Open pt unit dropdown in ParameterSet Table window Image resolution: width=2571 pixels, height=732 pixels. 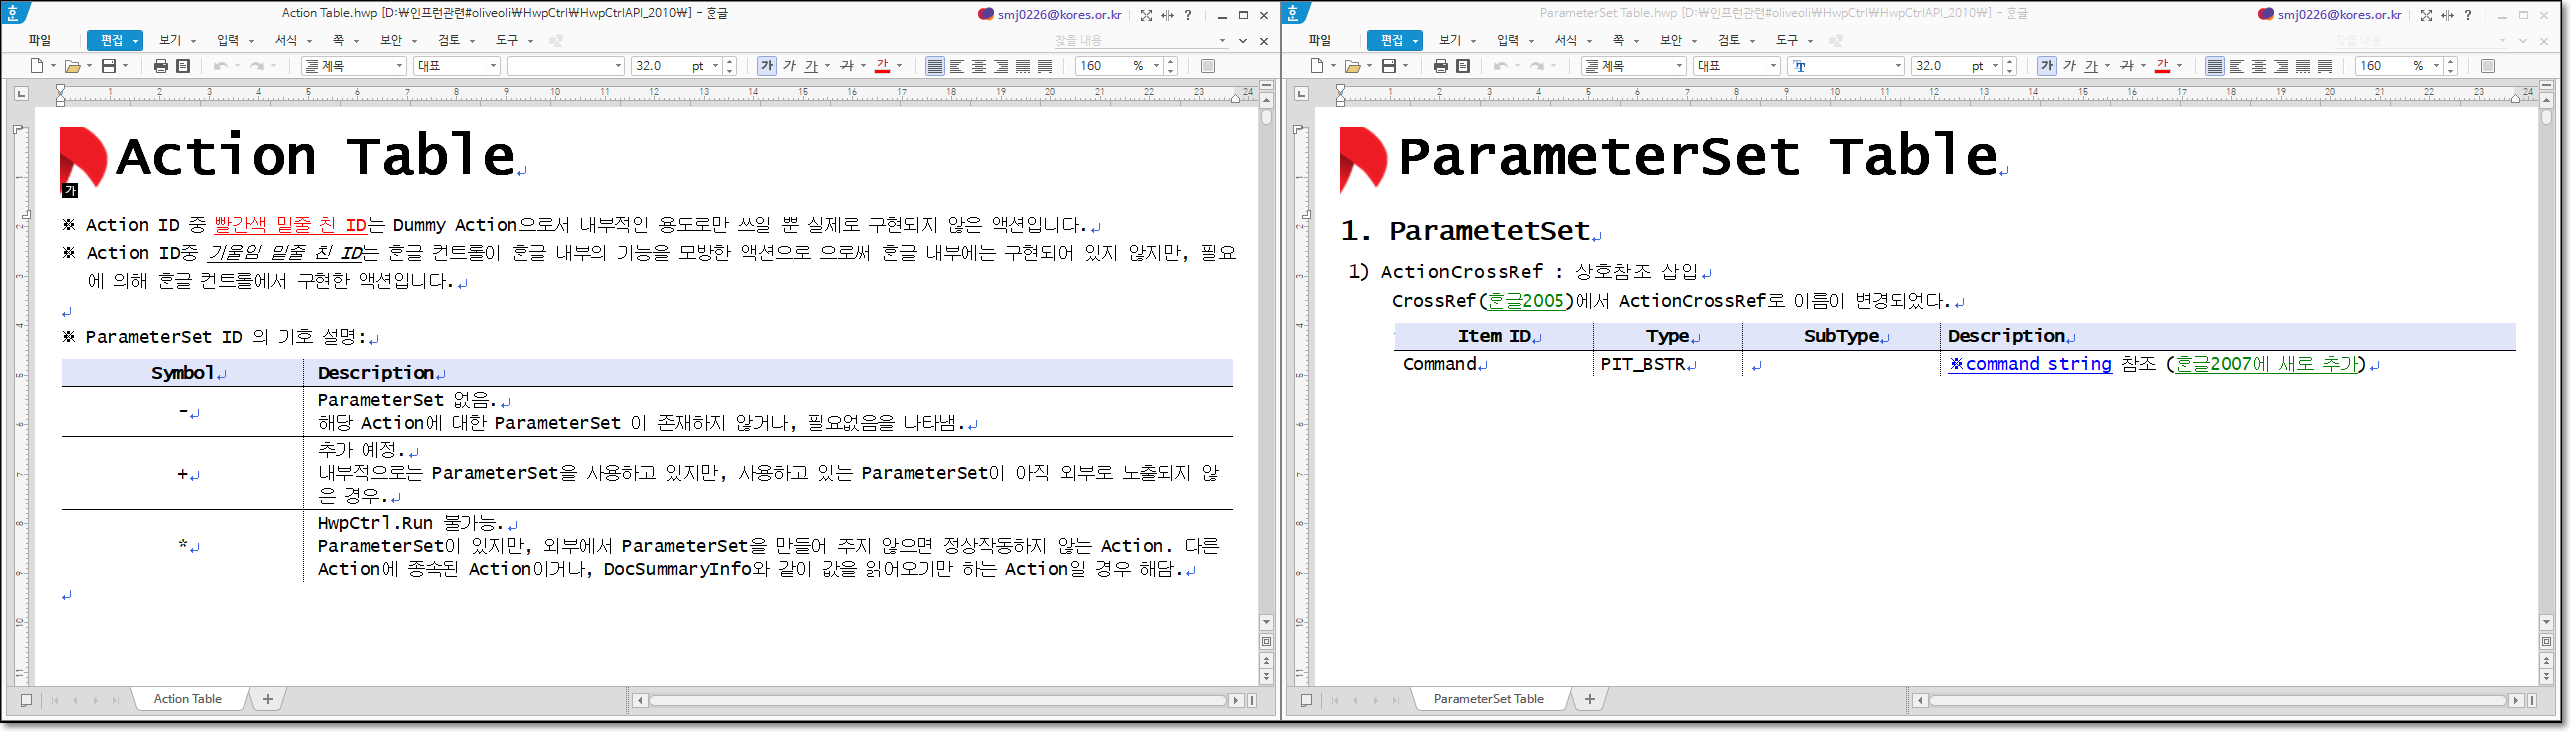pyautogui.click(x=1995, y=66)
